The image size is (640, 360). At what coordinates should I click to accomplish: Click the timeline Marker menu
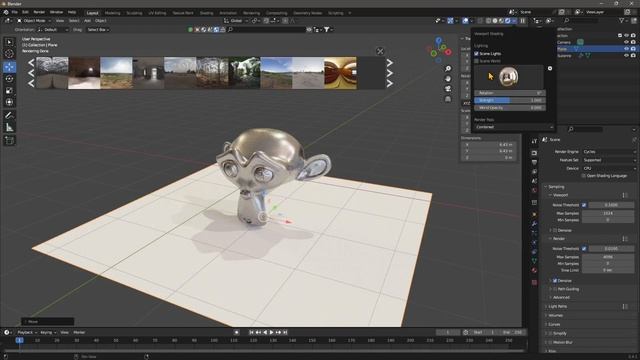coord(79,332)
